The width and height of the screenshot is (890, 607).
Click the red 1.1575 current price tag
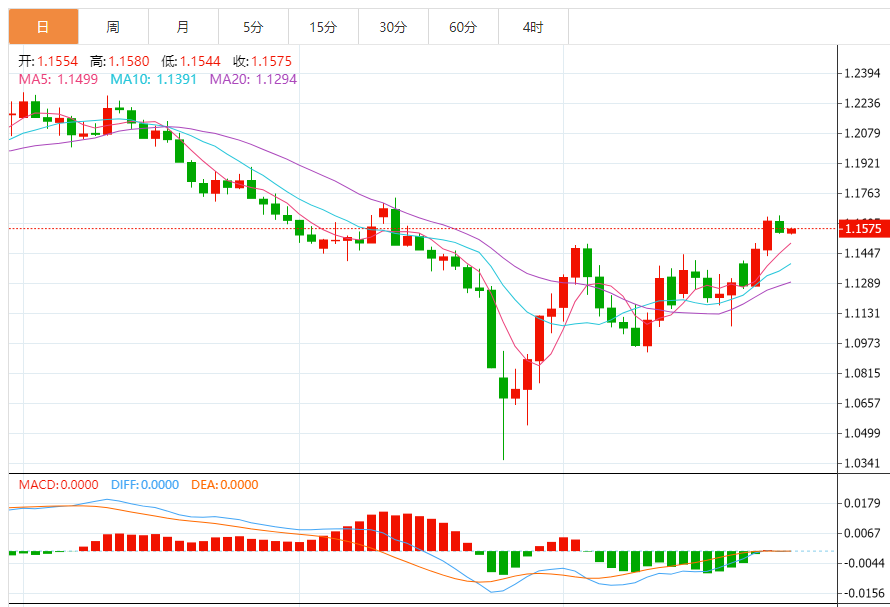pyautogui.click(x=861, y=228)
